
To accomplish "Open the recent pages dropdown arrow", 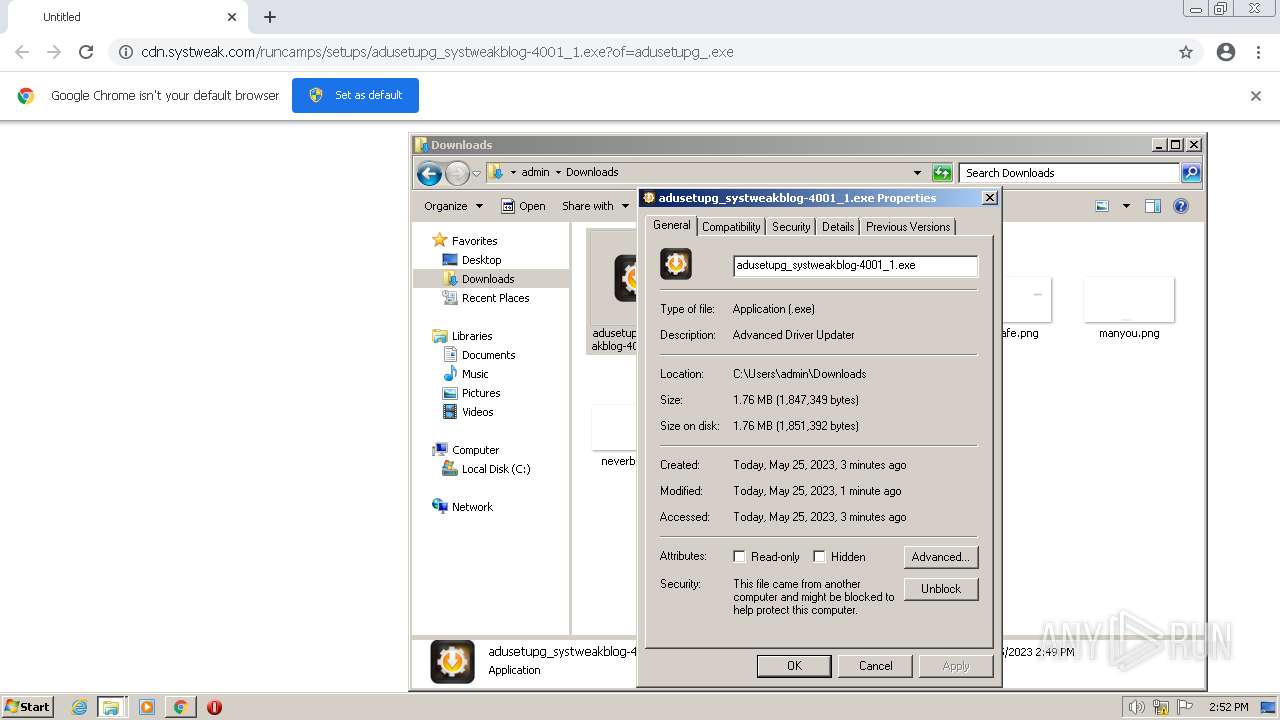I will click(x=476, y=173).
